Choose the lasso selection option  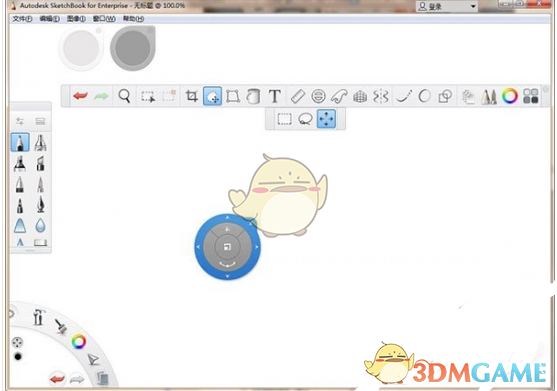click(x=305, y=119)
